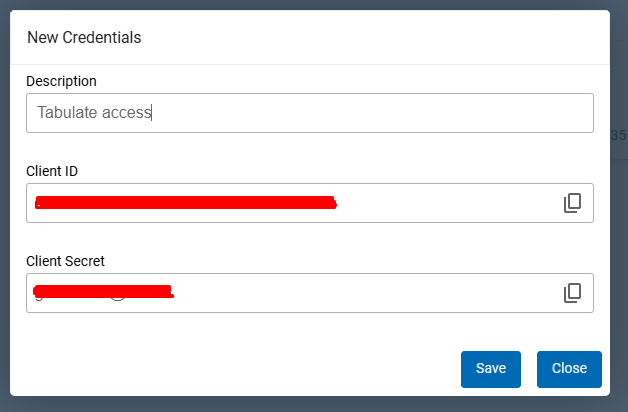The width and height of the screenshot is (628, 412).
Task: Click dimmed background below the dialog
Action: 300,404
